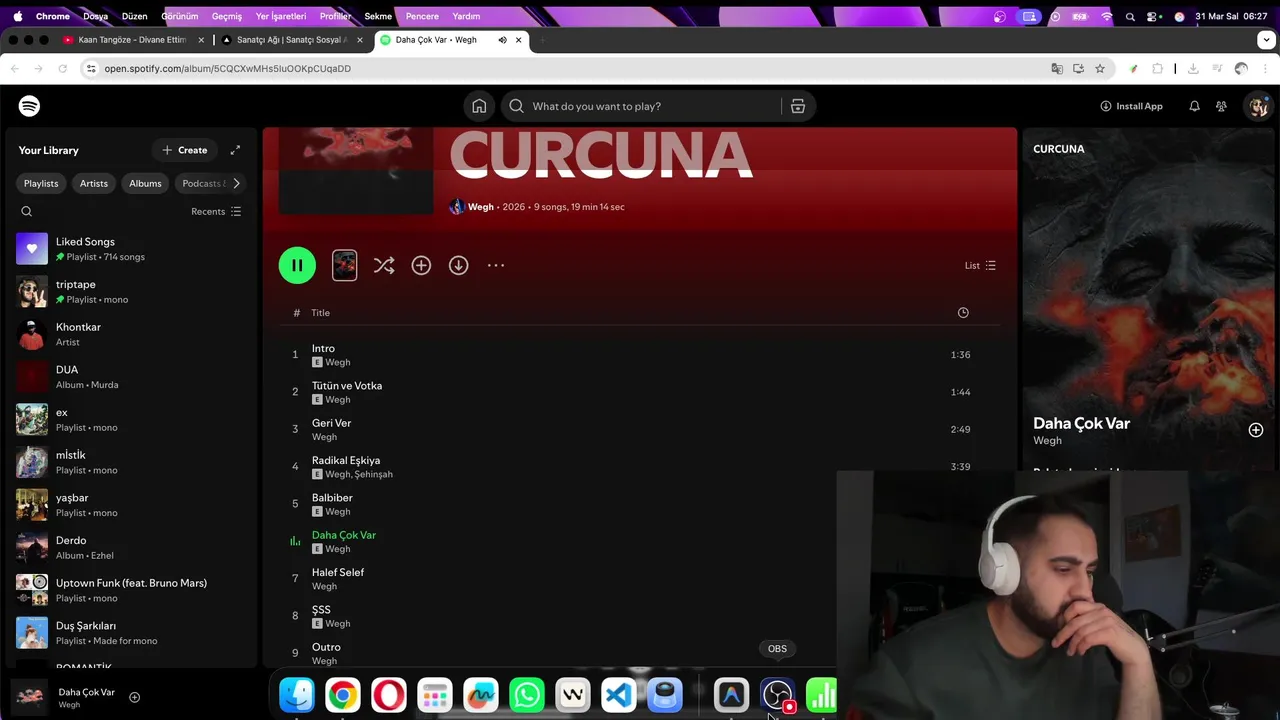Filter library by Albums
The image size is (1280, 720).
145,183
